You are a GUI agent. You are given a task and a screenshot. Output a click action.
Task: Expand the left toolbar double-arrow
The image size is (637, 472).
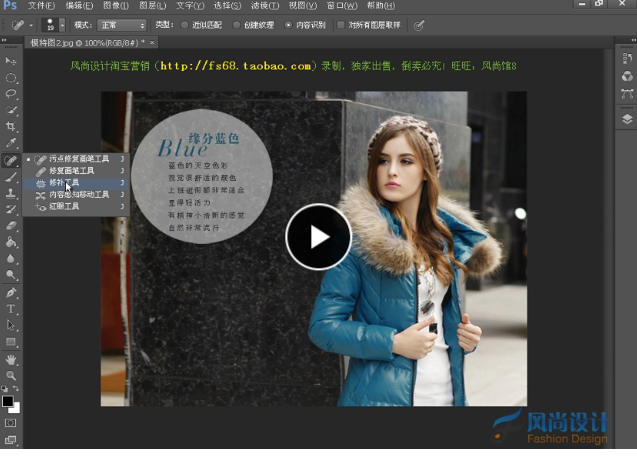pos(4,40)
